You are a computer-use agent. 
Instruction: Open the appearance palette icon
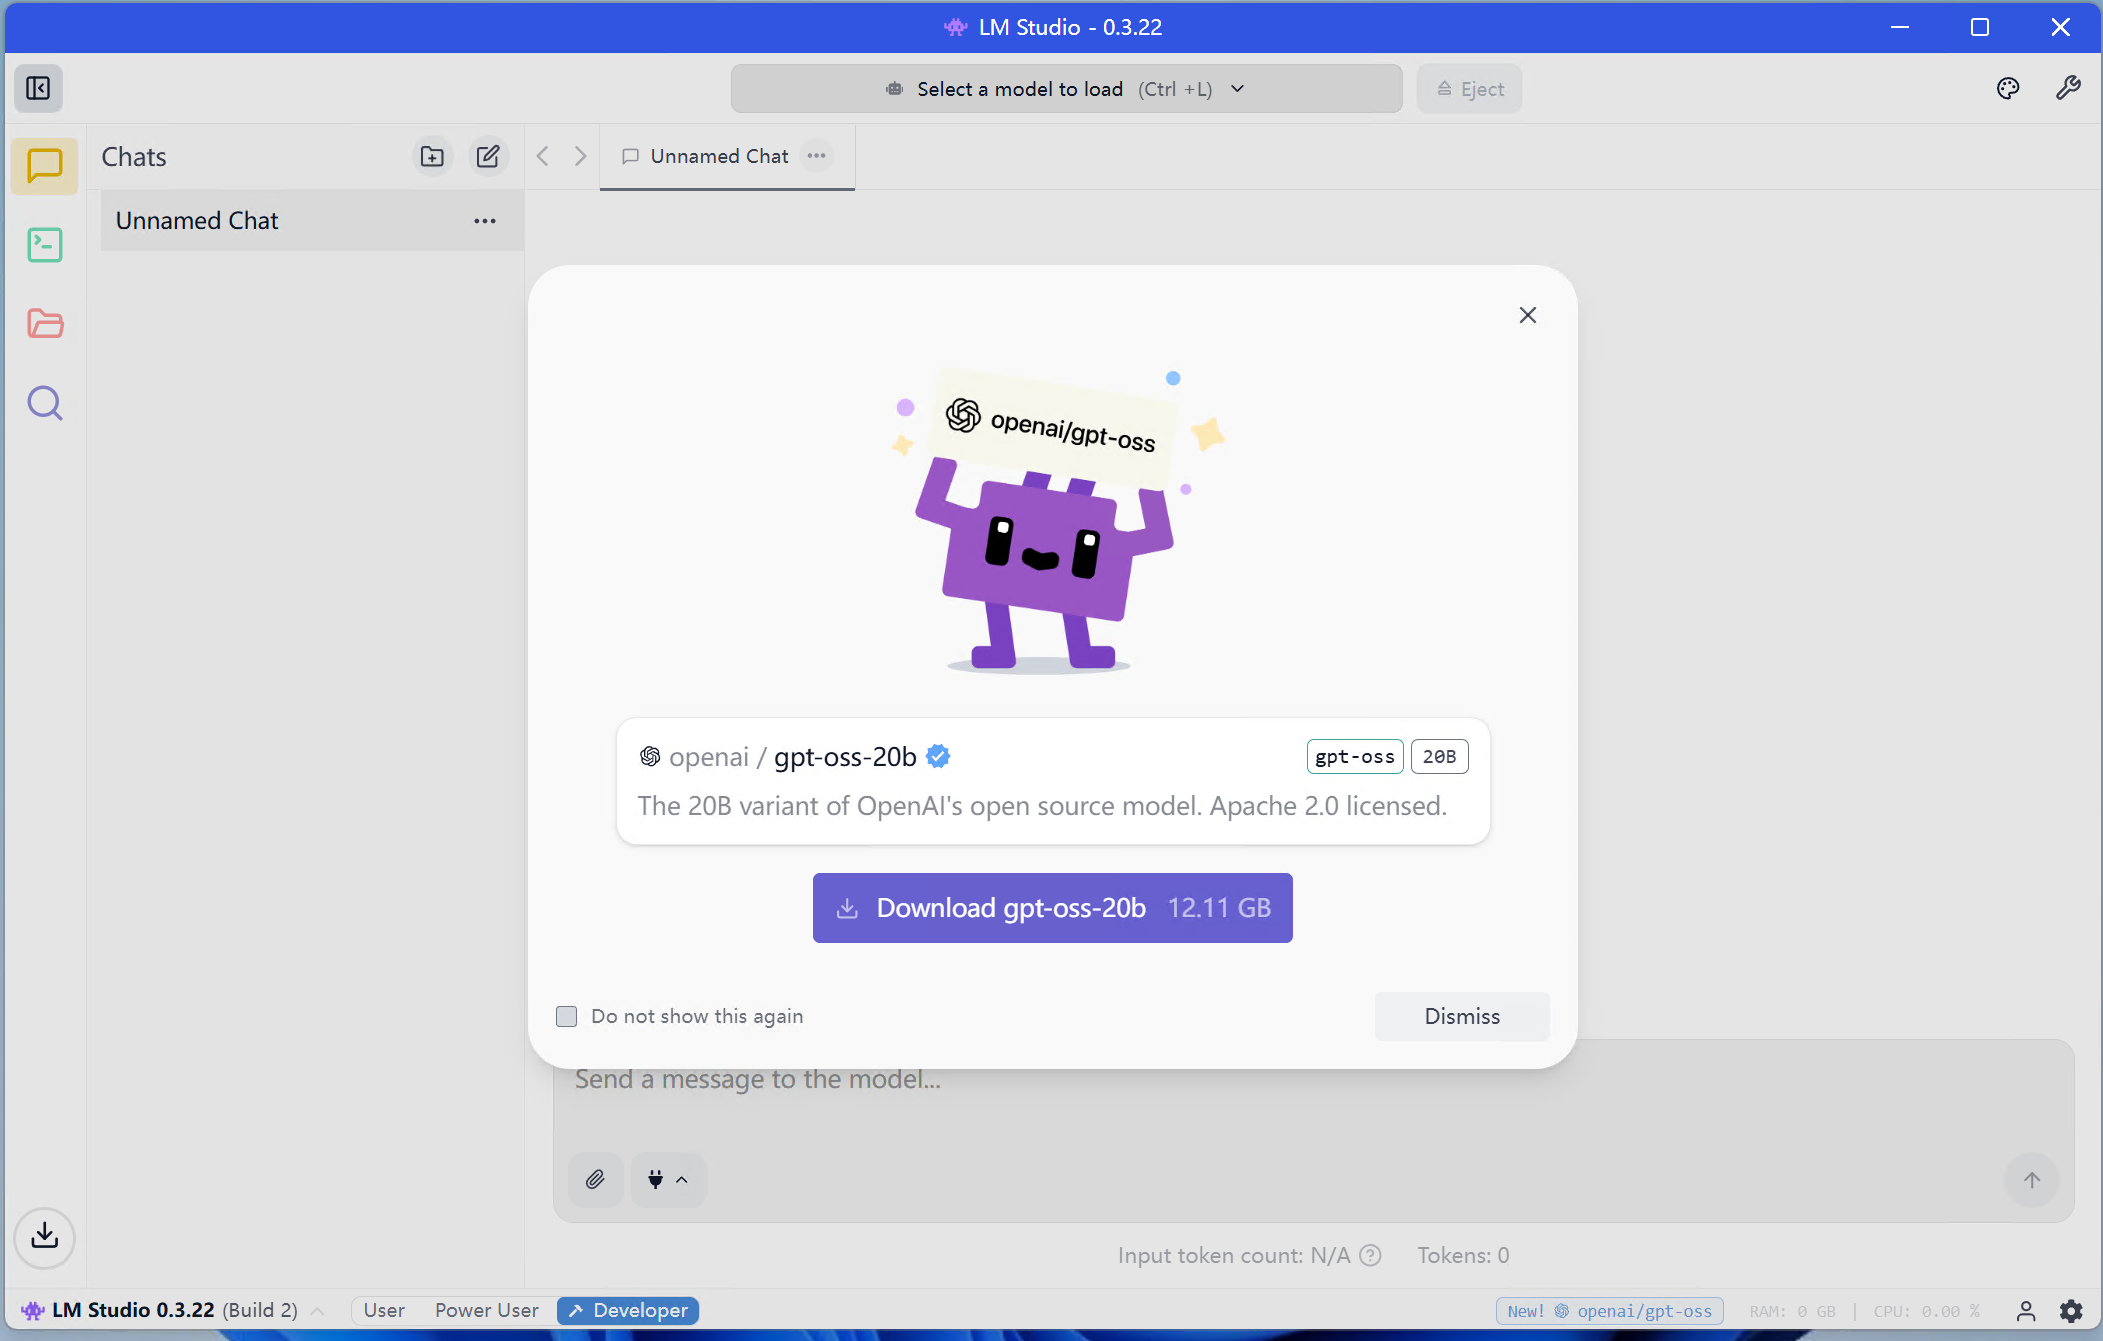[2007, 89]
